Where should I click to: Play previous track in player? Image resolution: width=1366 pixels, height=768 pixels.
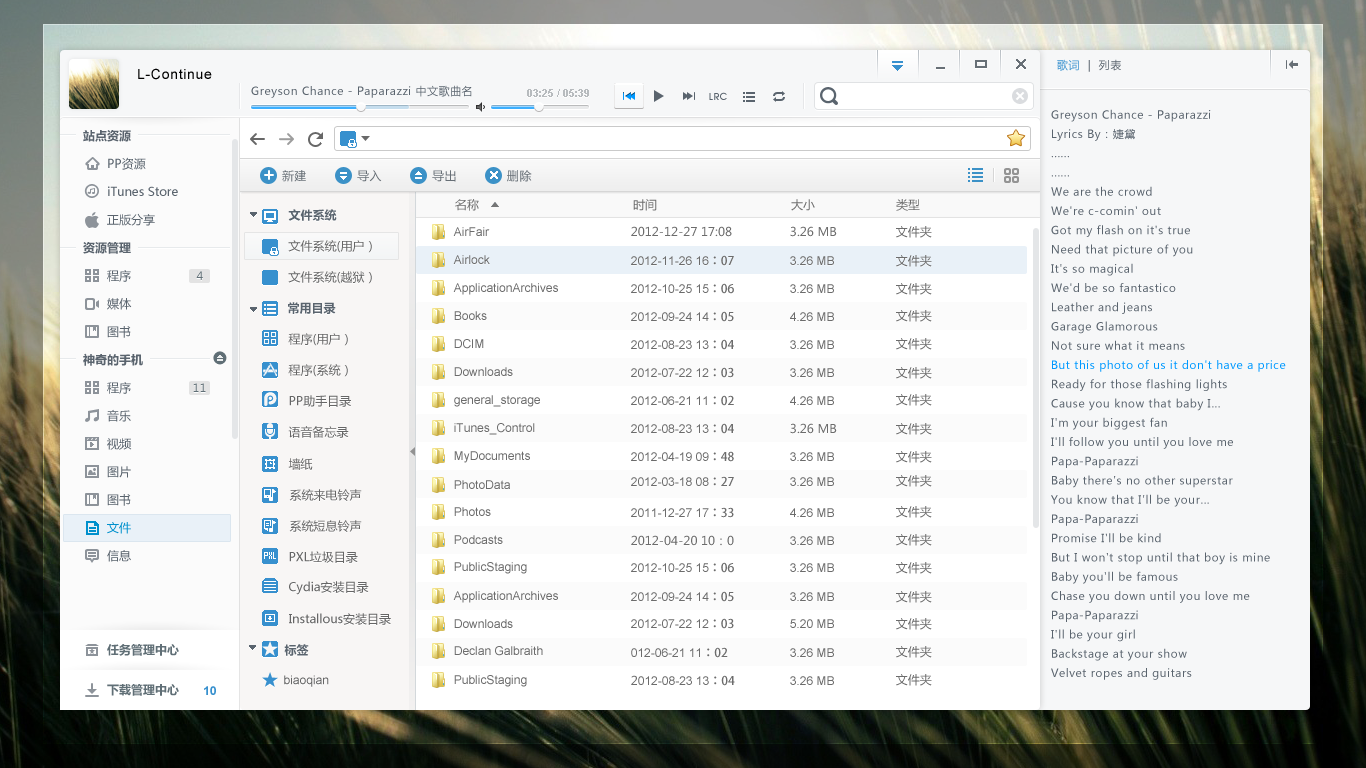(629, 96)
